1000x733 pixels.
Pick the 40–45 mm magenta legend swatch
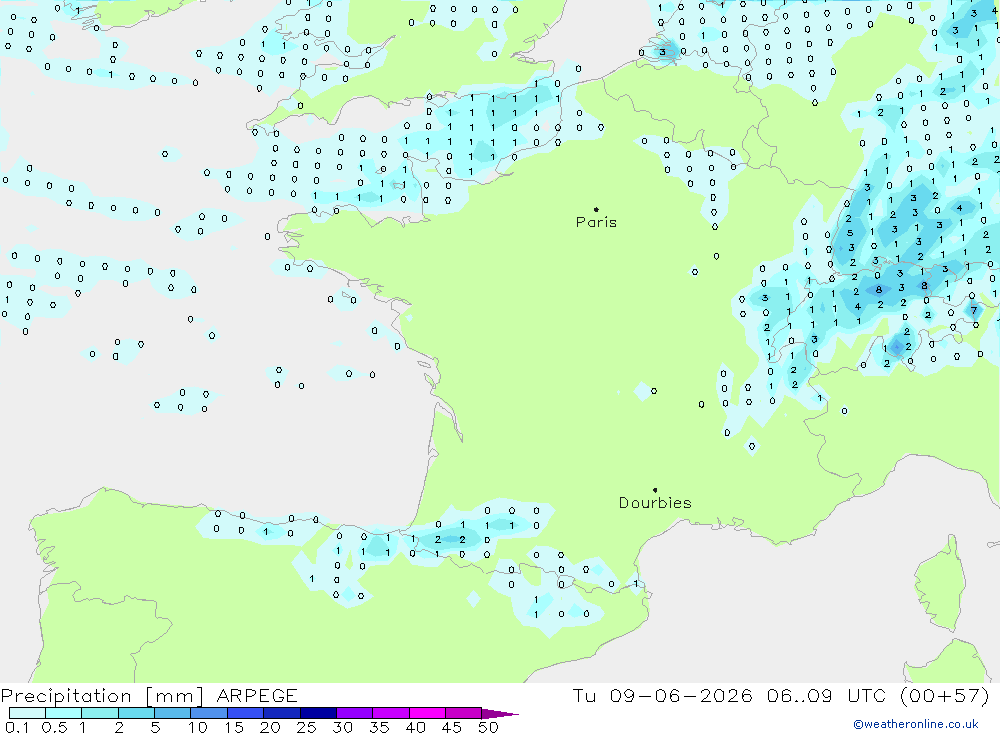(427, 713)
